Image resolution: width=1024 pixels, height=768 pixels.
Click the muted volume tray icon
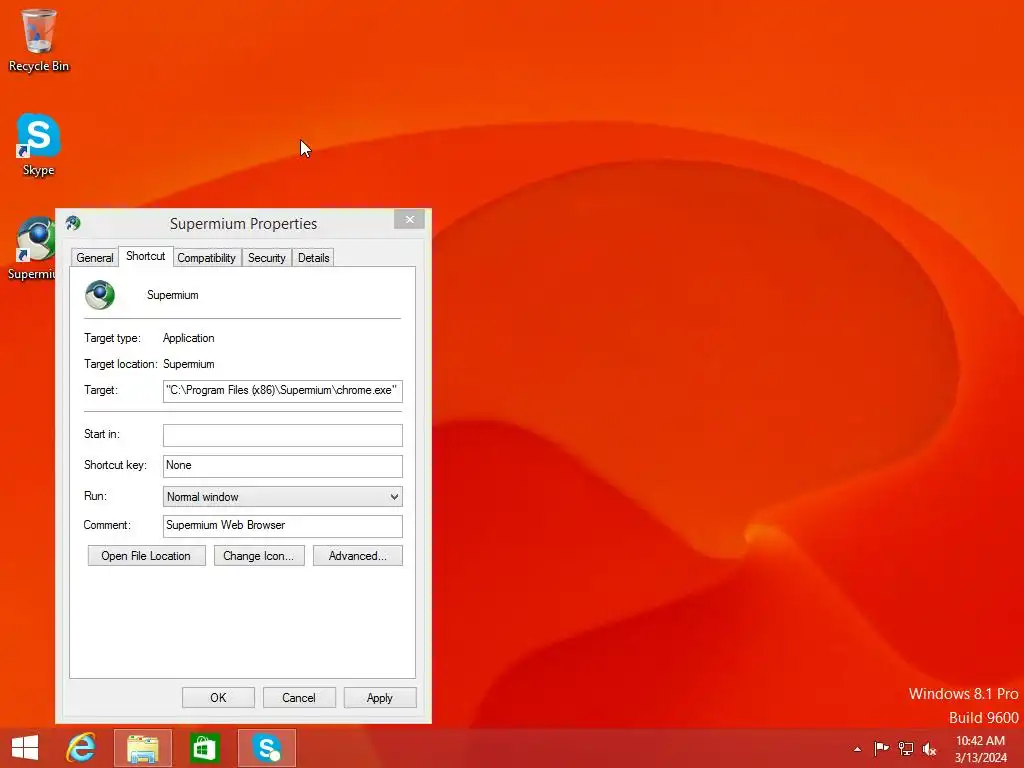(x=929, y=748)
